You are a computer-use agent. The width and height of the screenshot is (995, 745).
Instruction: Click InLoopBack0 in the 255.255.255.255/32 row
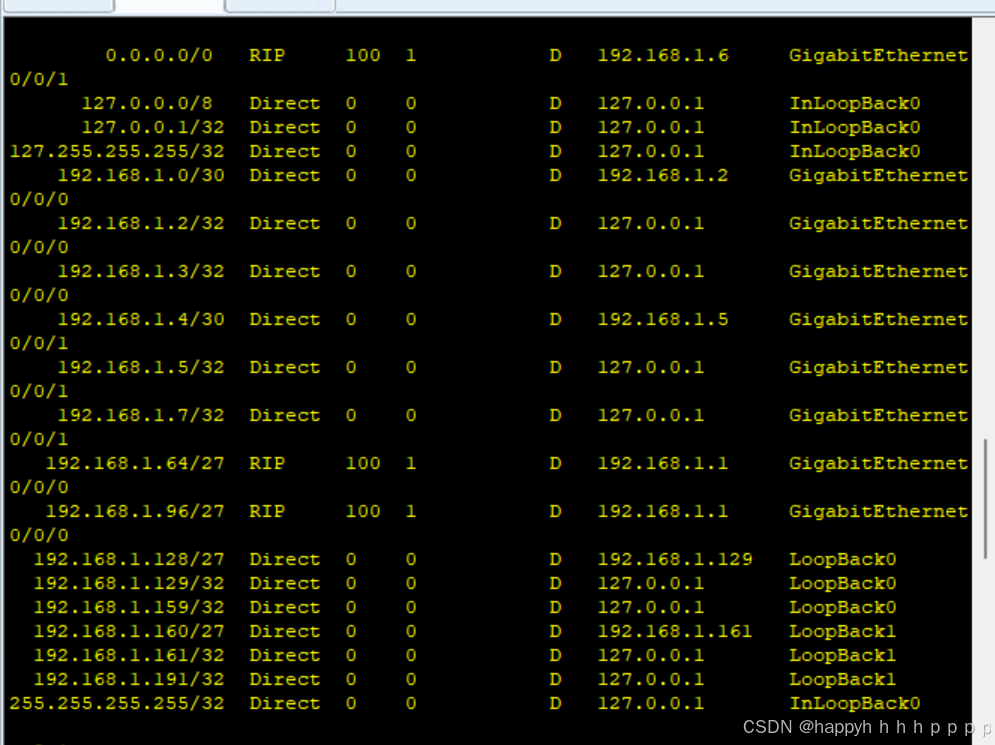point(855,703)
